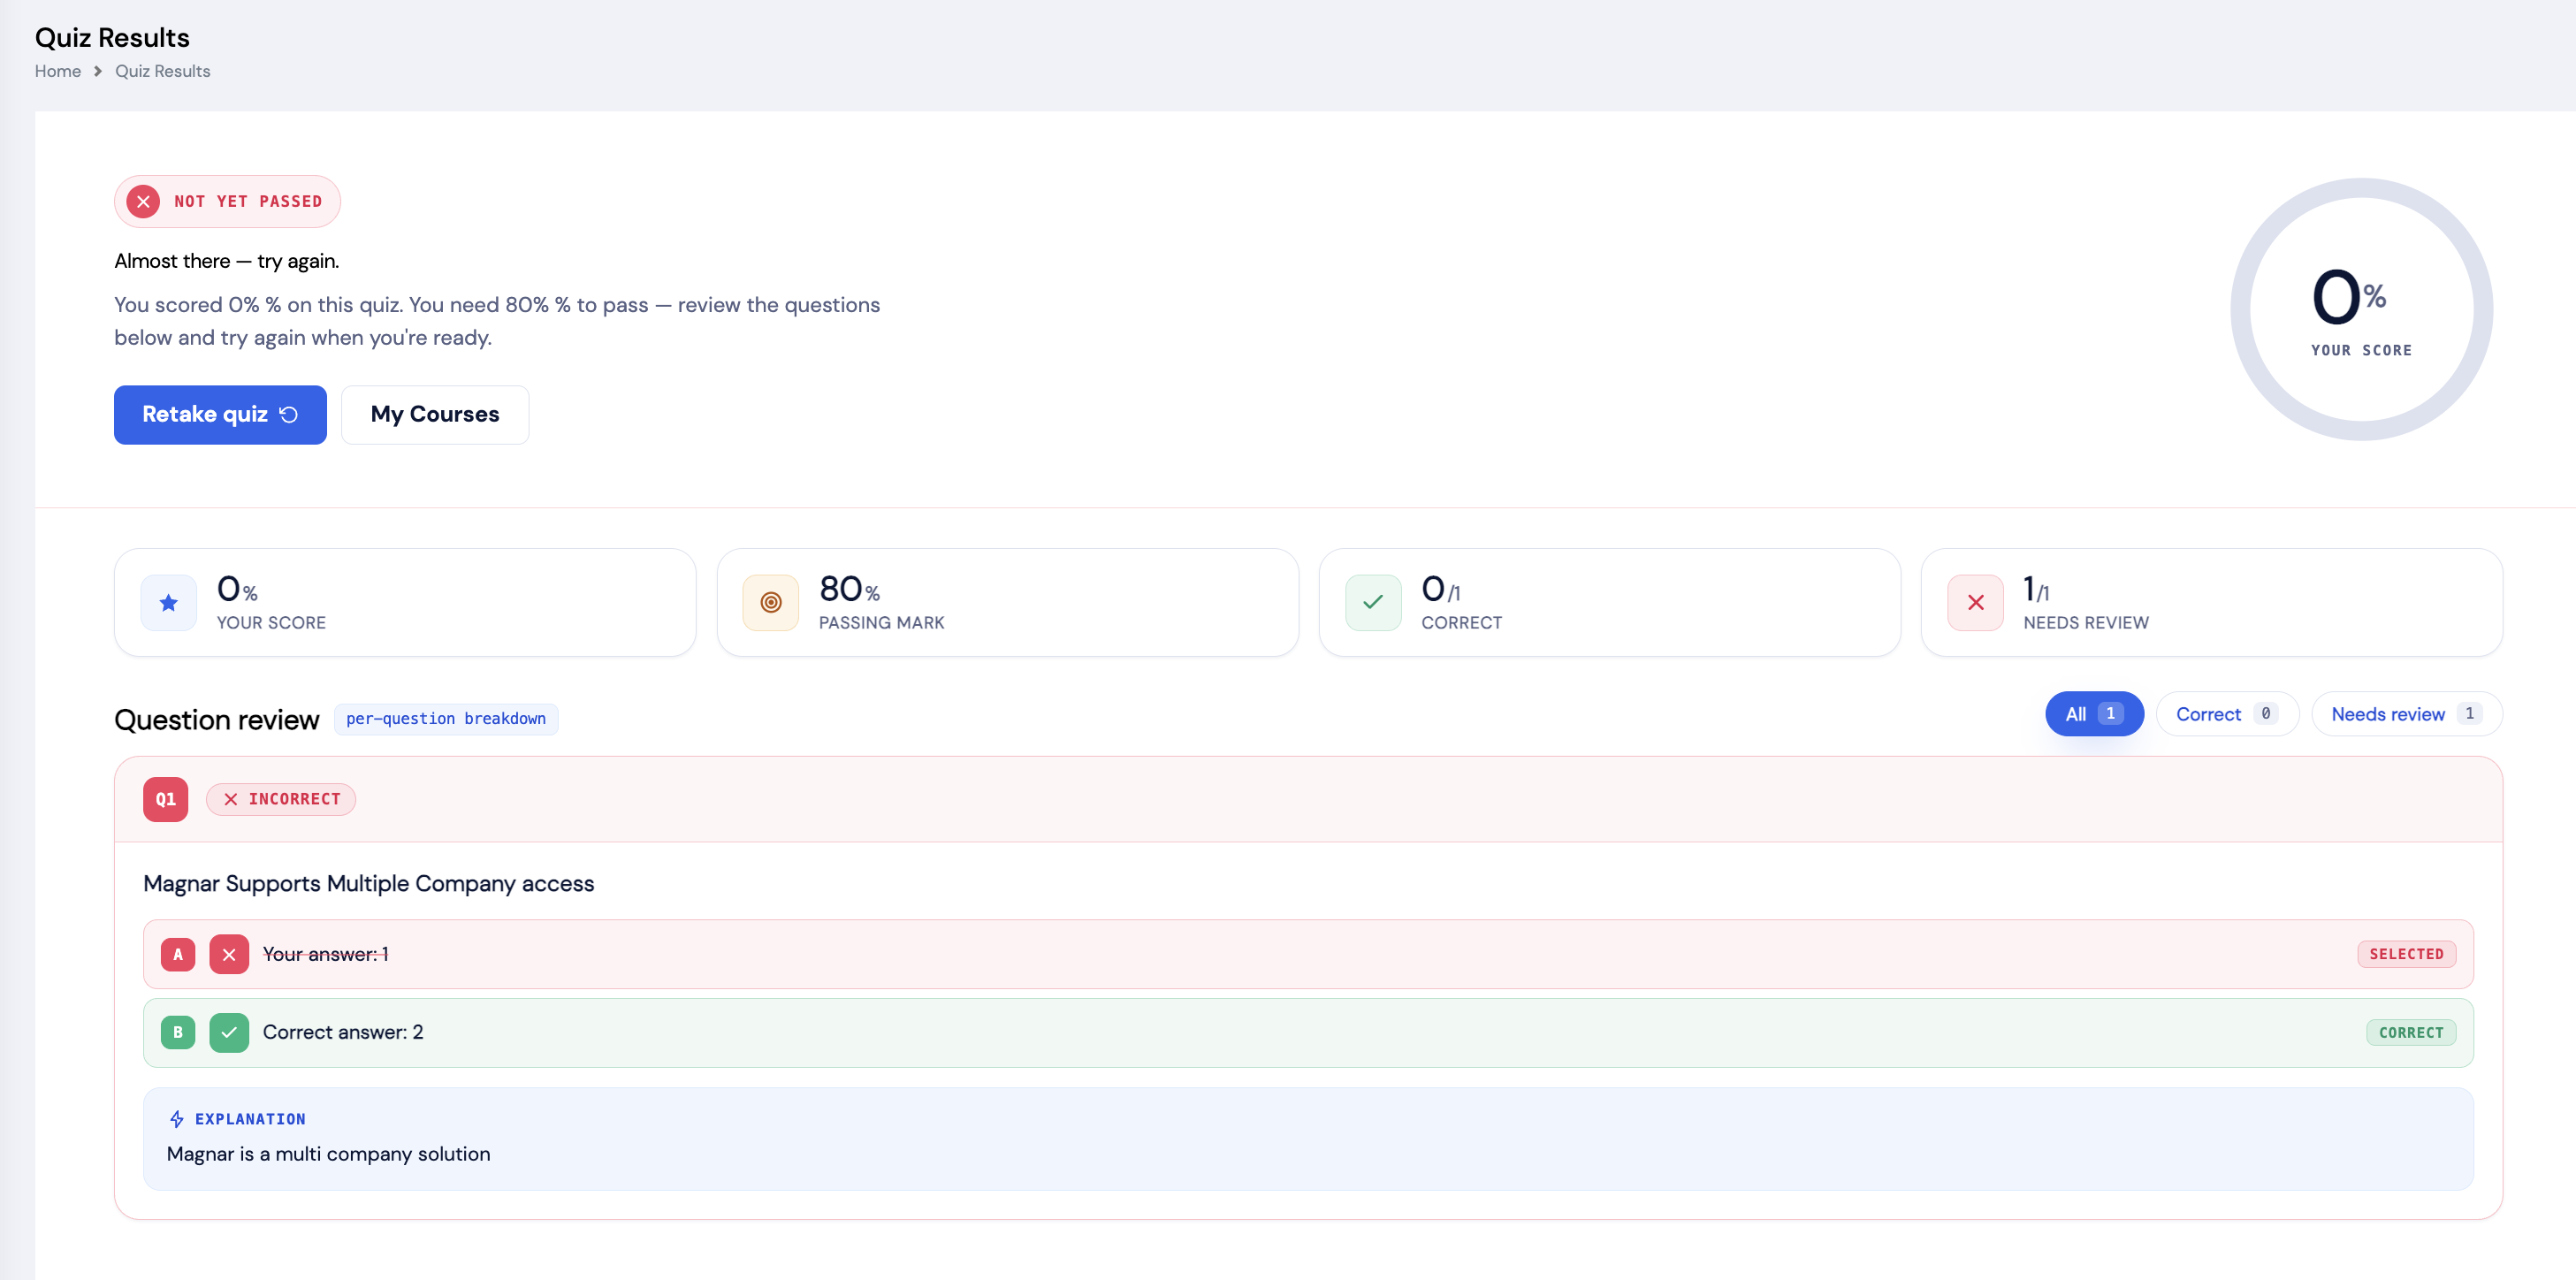2576x1280 pixels.
Task: Filter questions by Correct
Action: (x=2227, y=714)
